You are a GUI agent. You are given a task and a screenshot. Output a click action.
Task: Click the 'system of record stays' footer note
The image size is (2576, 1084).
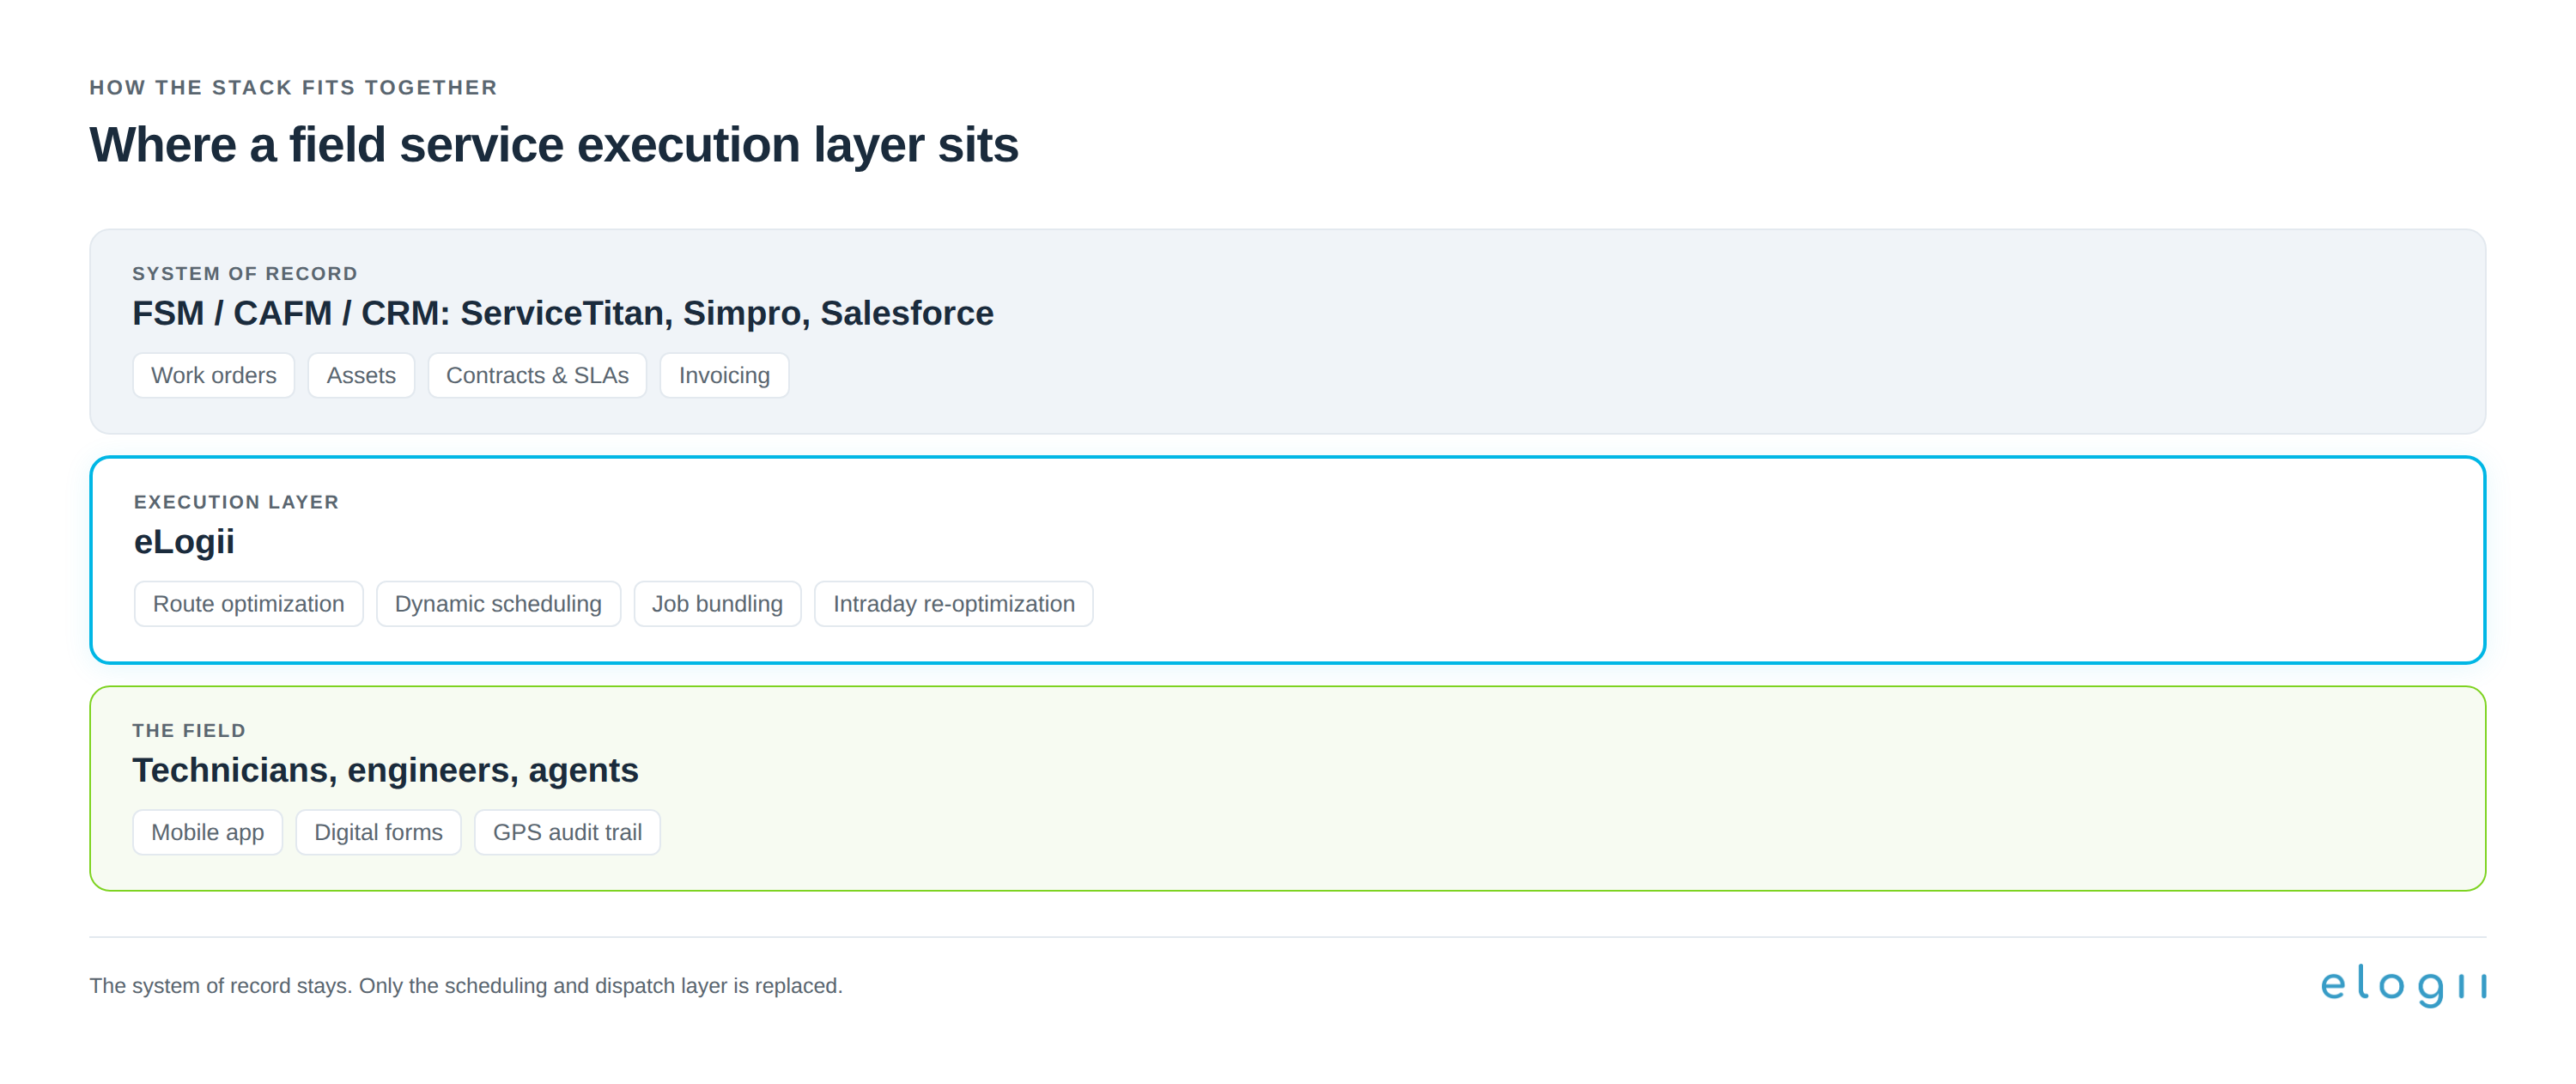tap(466, 985)
